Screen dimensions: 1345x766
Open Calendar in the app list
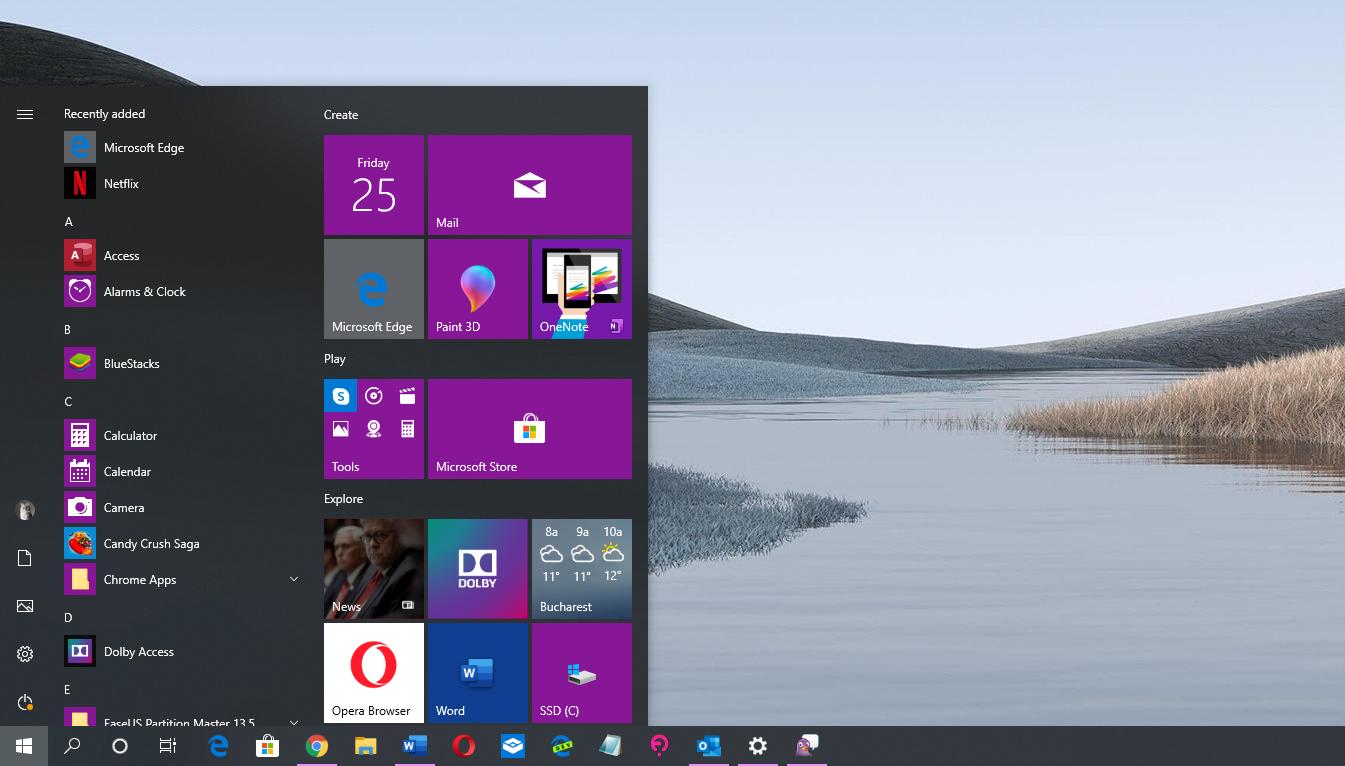tap(184, 472)
